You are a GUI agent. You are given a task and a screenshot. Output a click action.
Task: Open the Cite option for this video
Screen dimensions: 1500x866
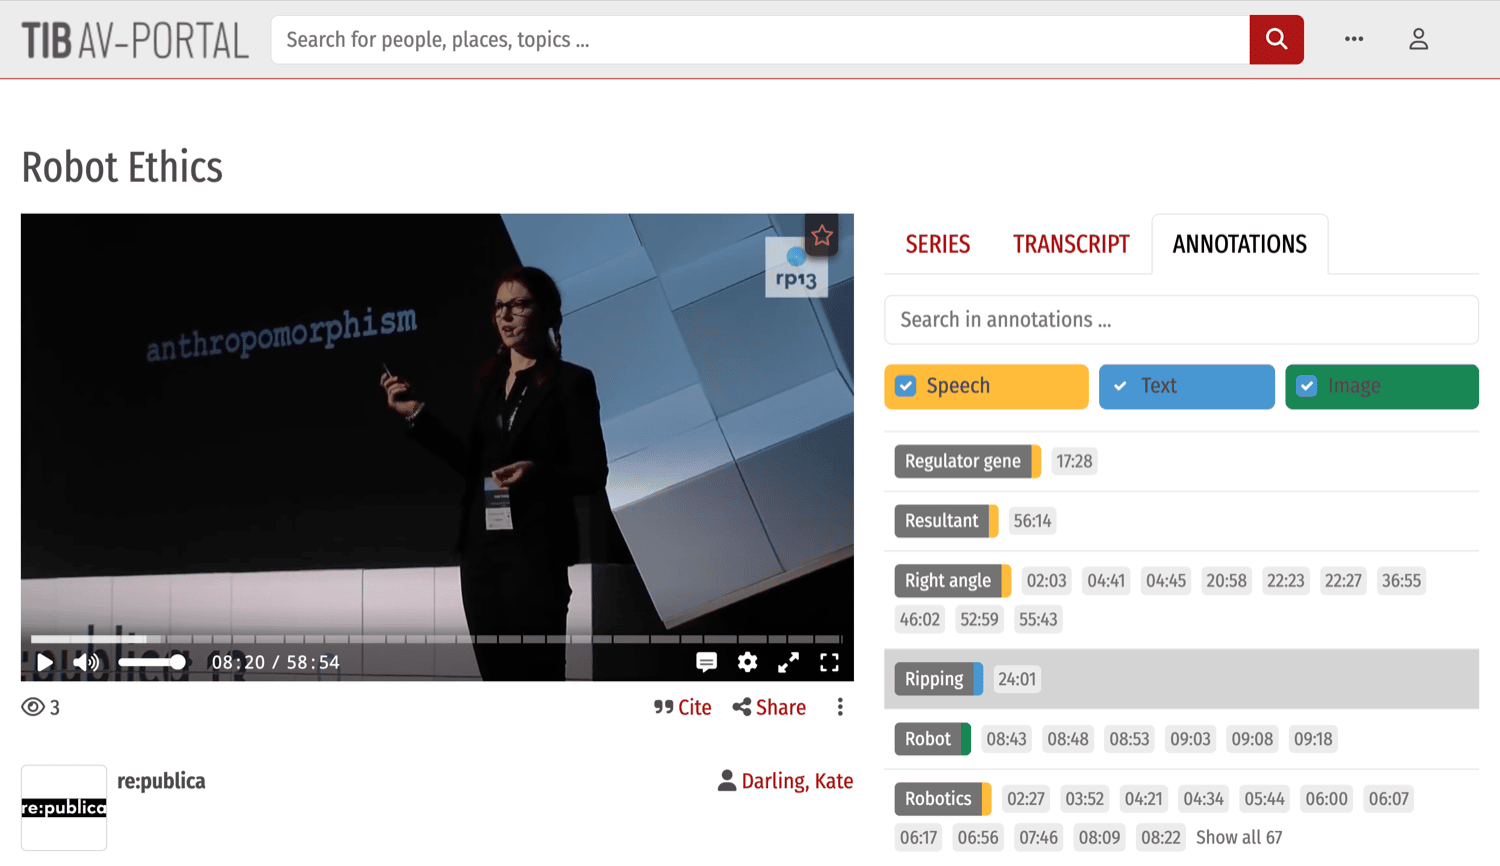(684, 707)
